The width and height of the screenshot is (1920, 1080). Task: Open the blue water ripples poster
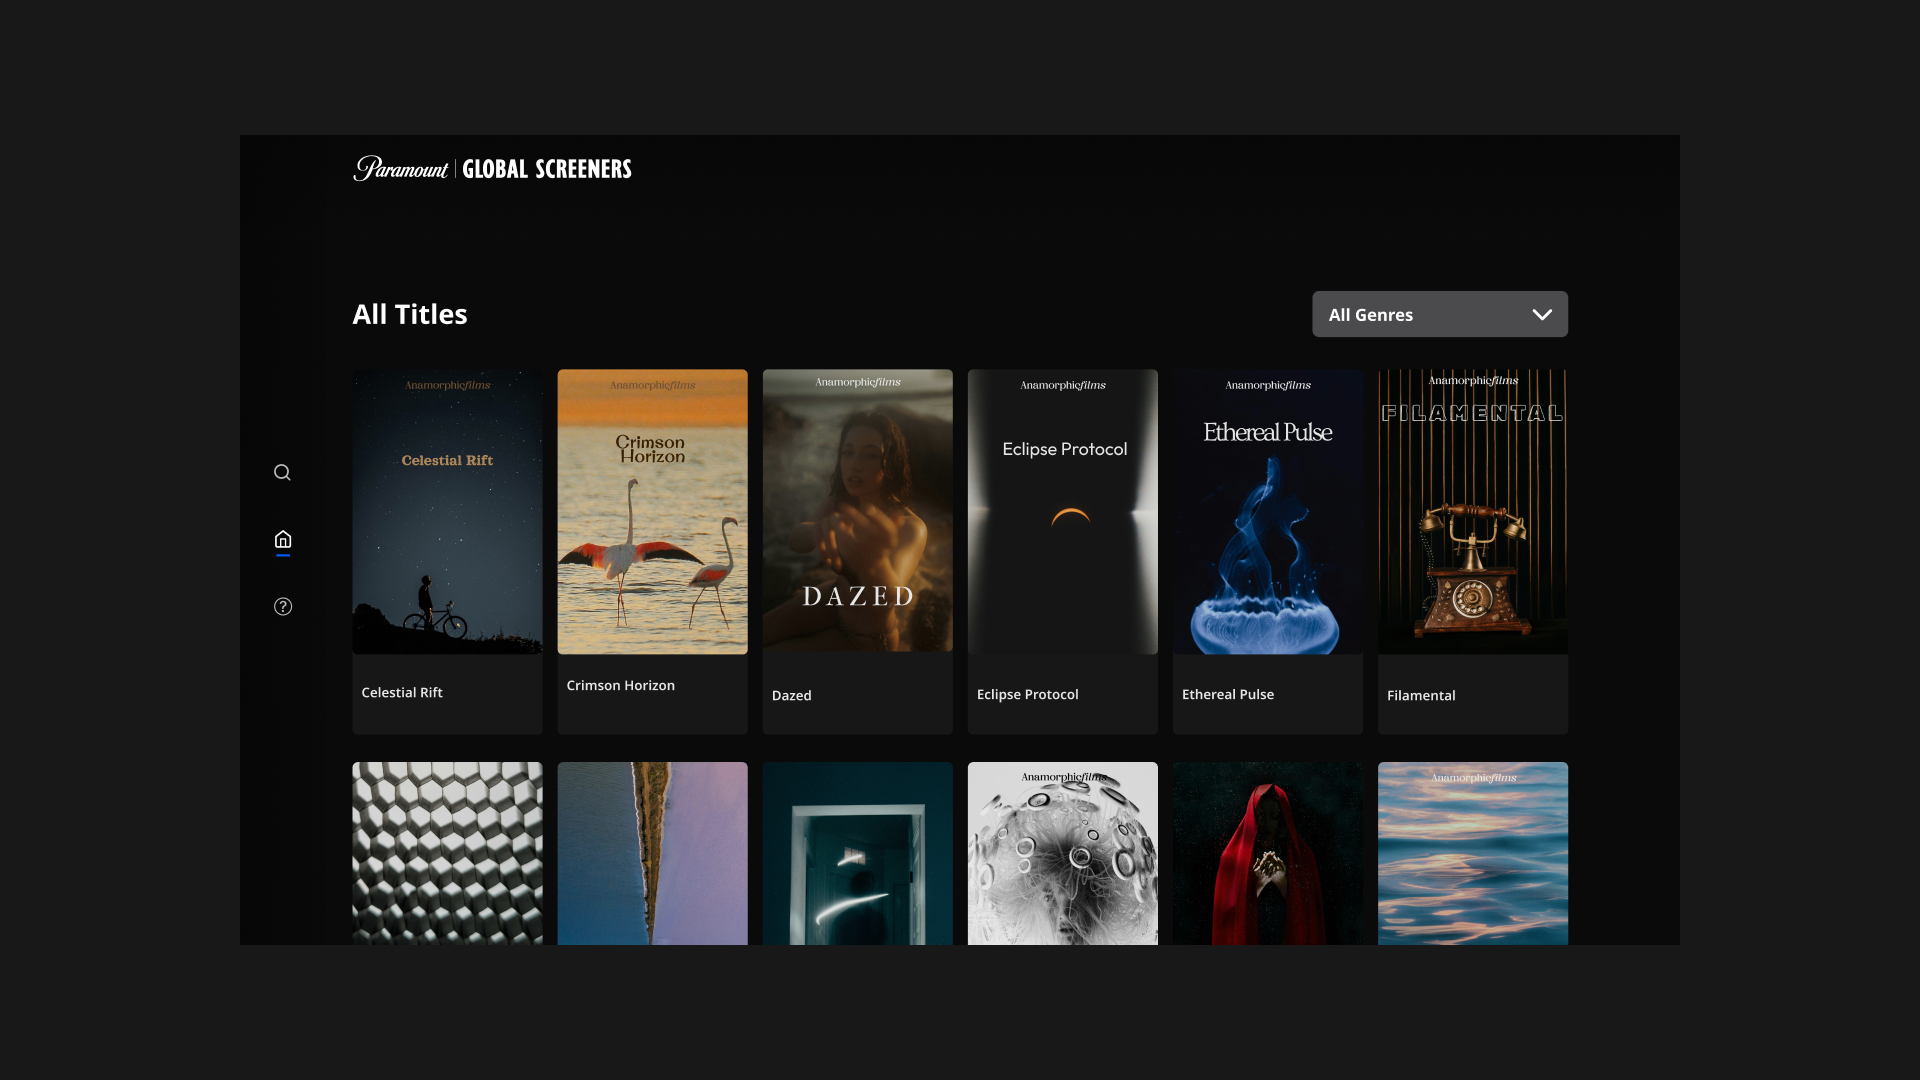pyautogui.click(x=1472, y=853)
